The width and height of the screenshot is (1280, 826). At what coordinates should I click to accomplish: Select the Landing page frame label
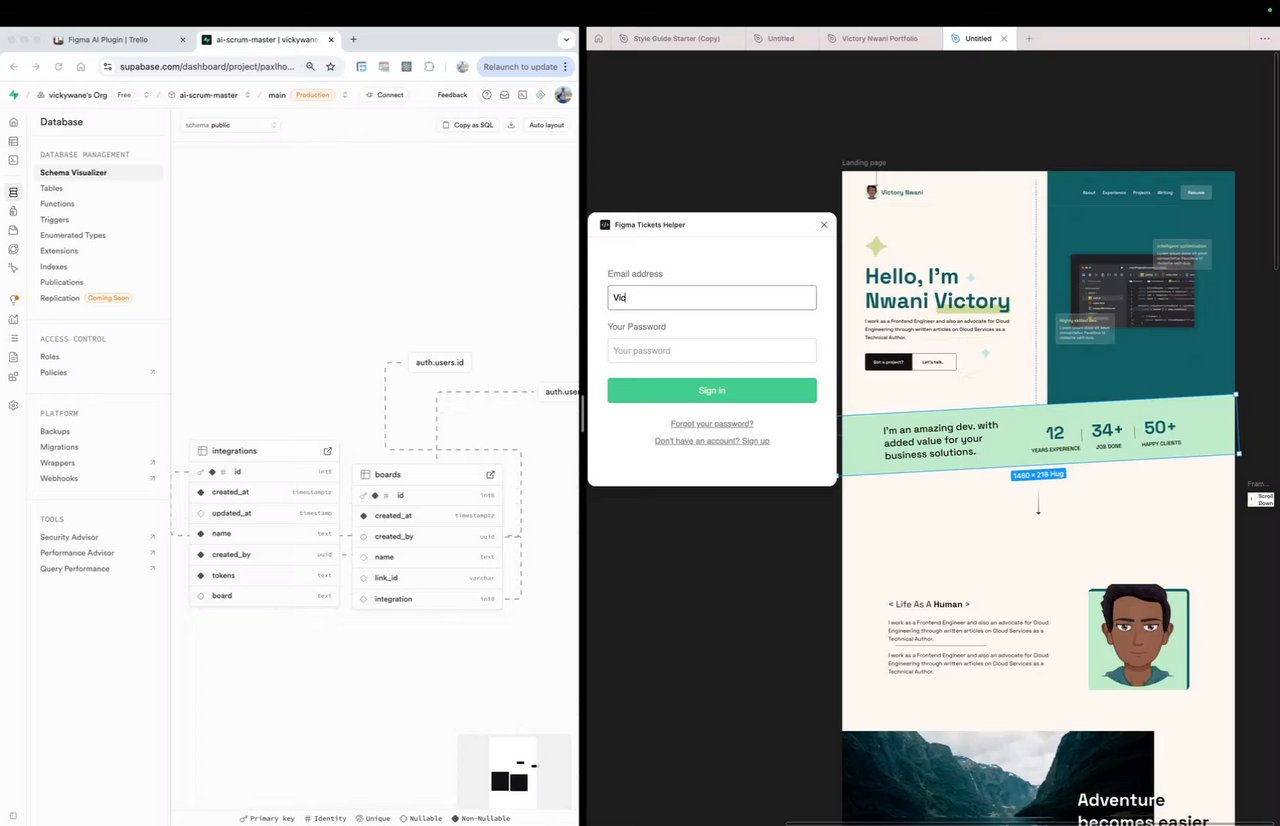coord(864,163)
